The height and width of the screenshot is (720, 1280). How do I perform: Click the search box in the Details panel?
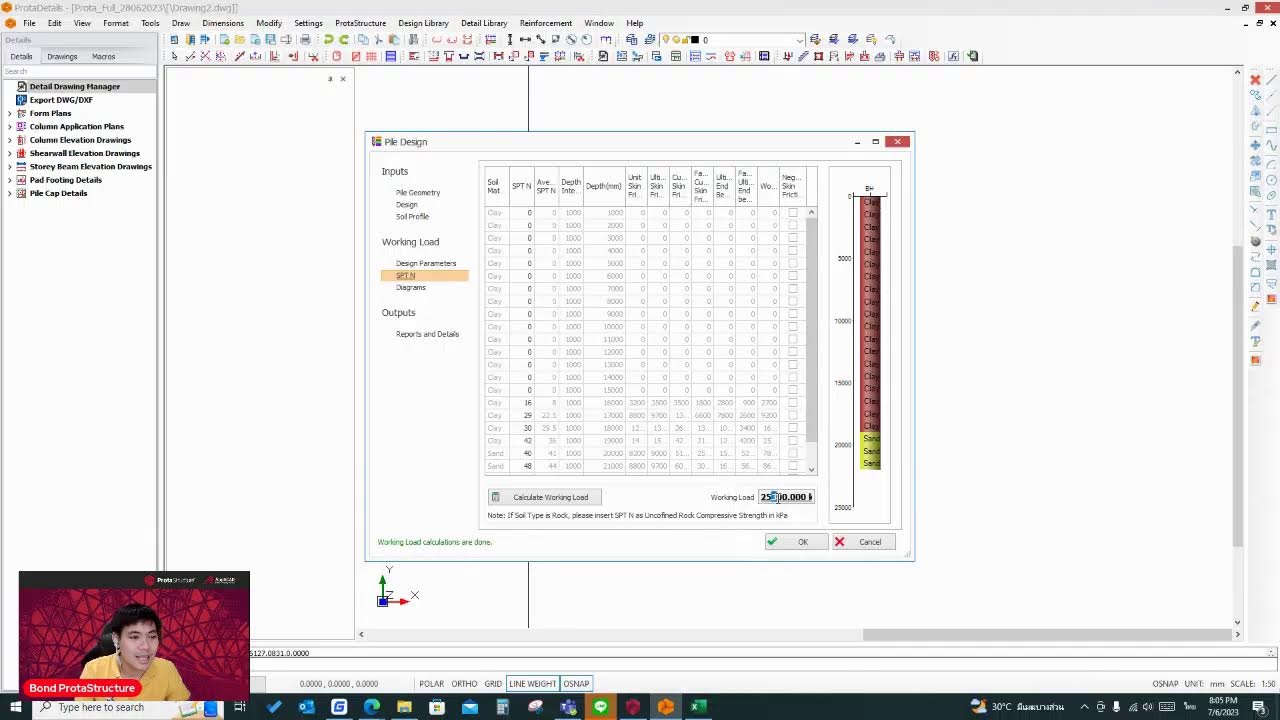pos(78,72)
